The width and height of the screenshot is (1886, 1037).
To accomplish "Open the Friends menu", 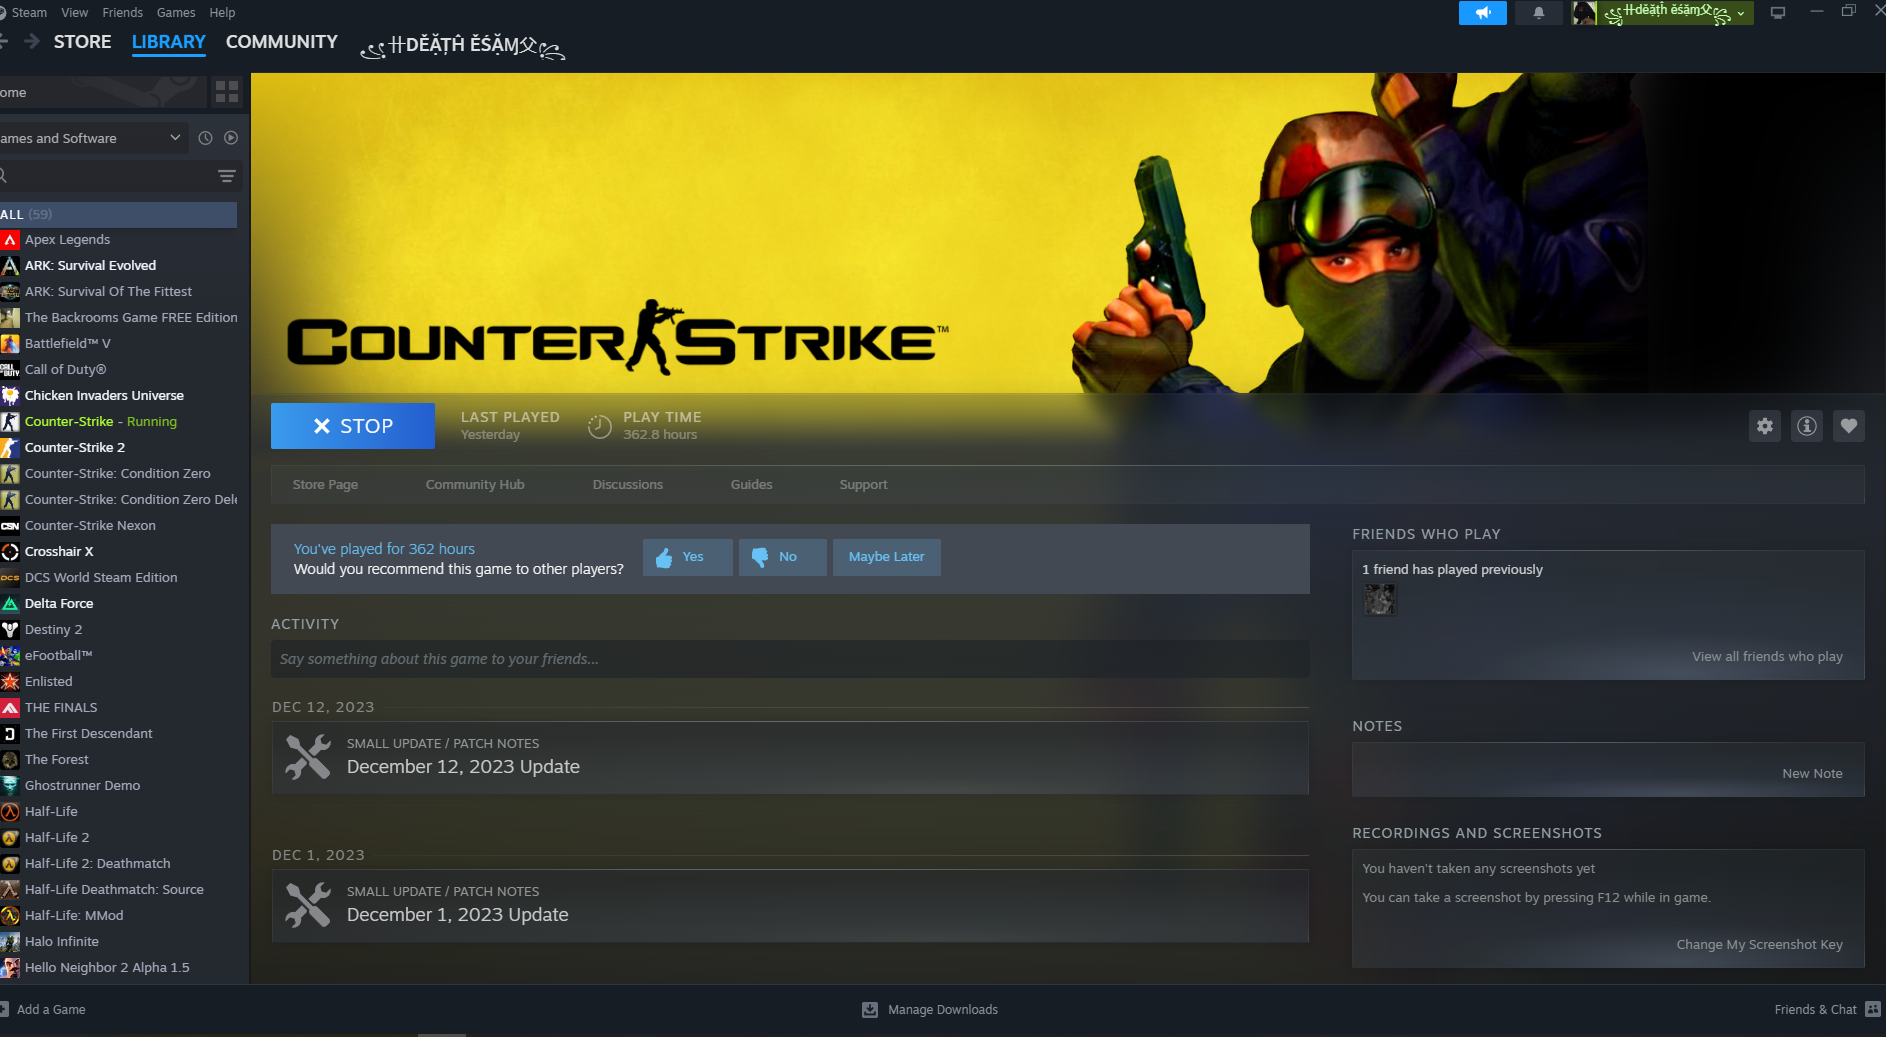I will [122, 13].
